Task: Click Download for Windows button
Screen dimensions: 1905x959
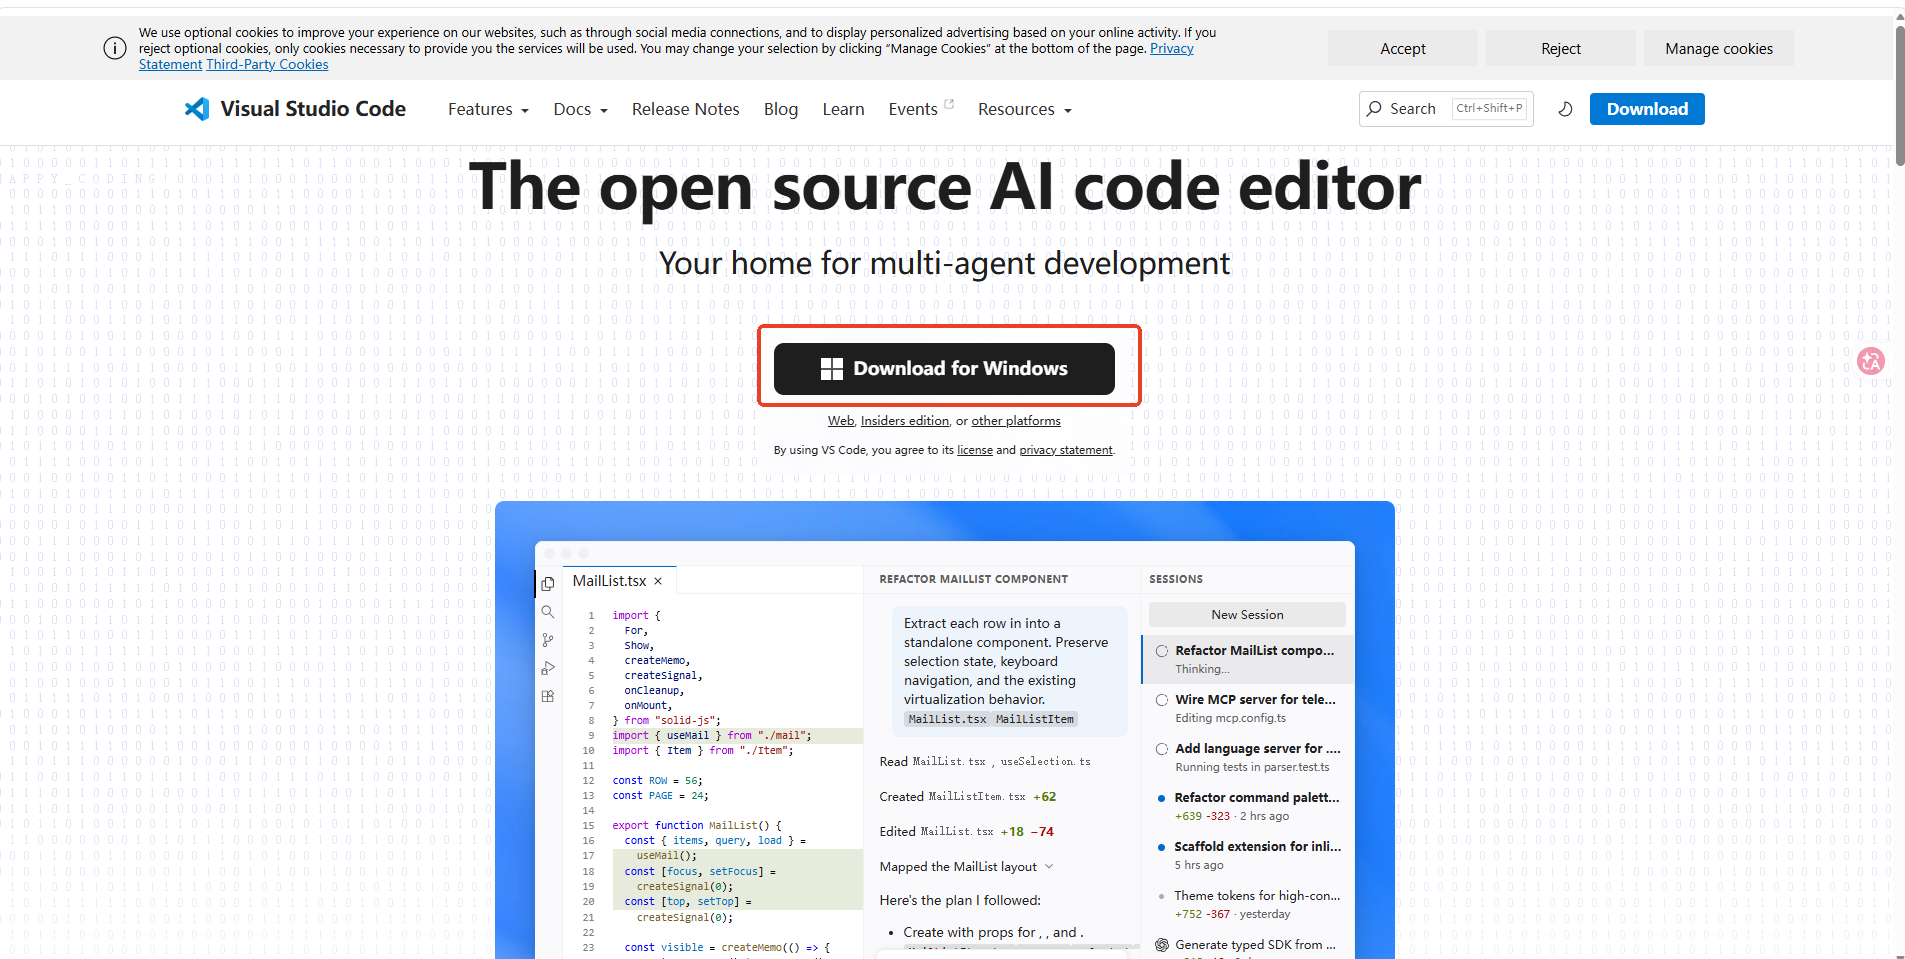Action: click(x=944, y=369)
